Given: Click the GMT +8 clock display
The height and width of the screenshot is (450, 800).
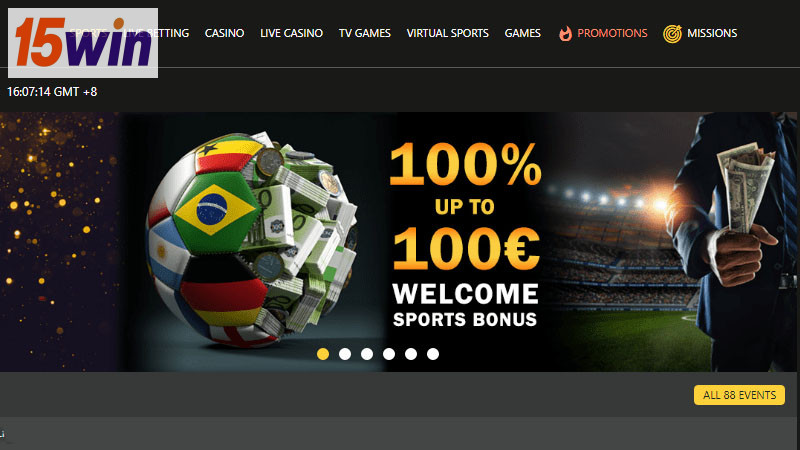Looking at the screenshot, I should (52, 92).
